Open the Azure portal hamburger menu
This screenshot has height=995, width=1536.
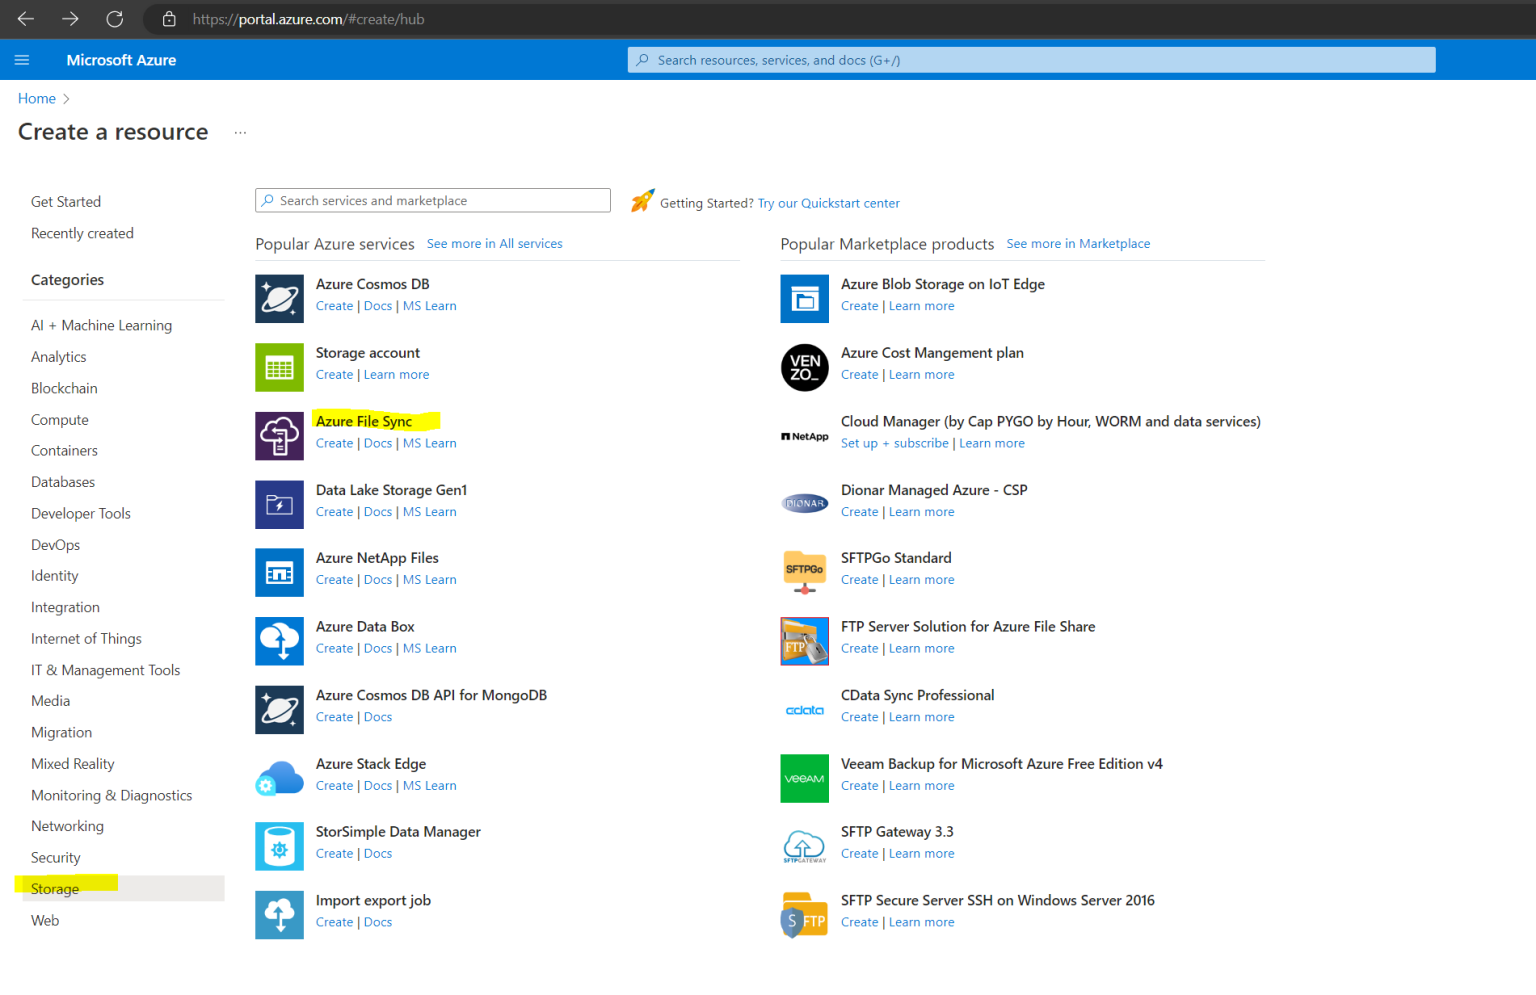point(22,59)
